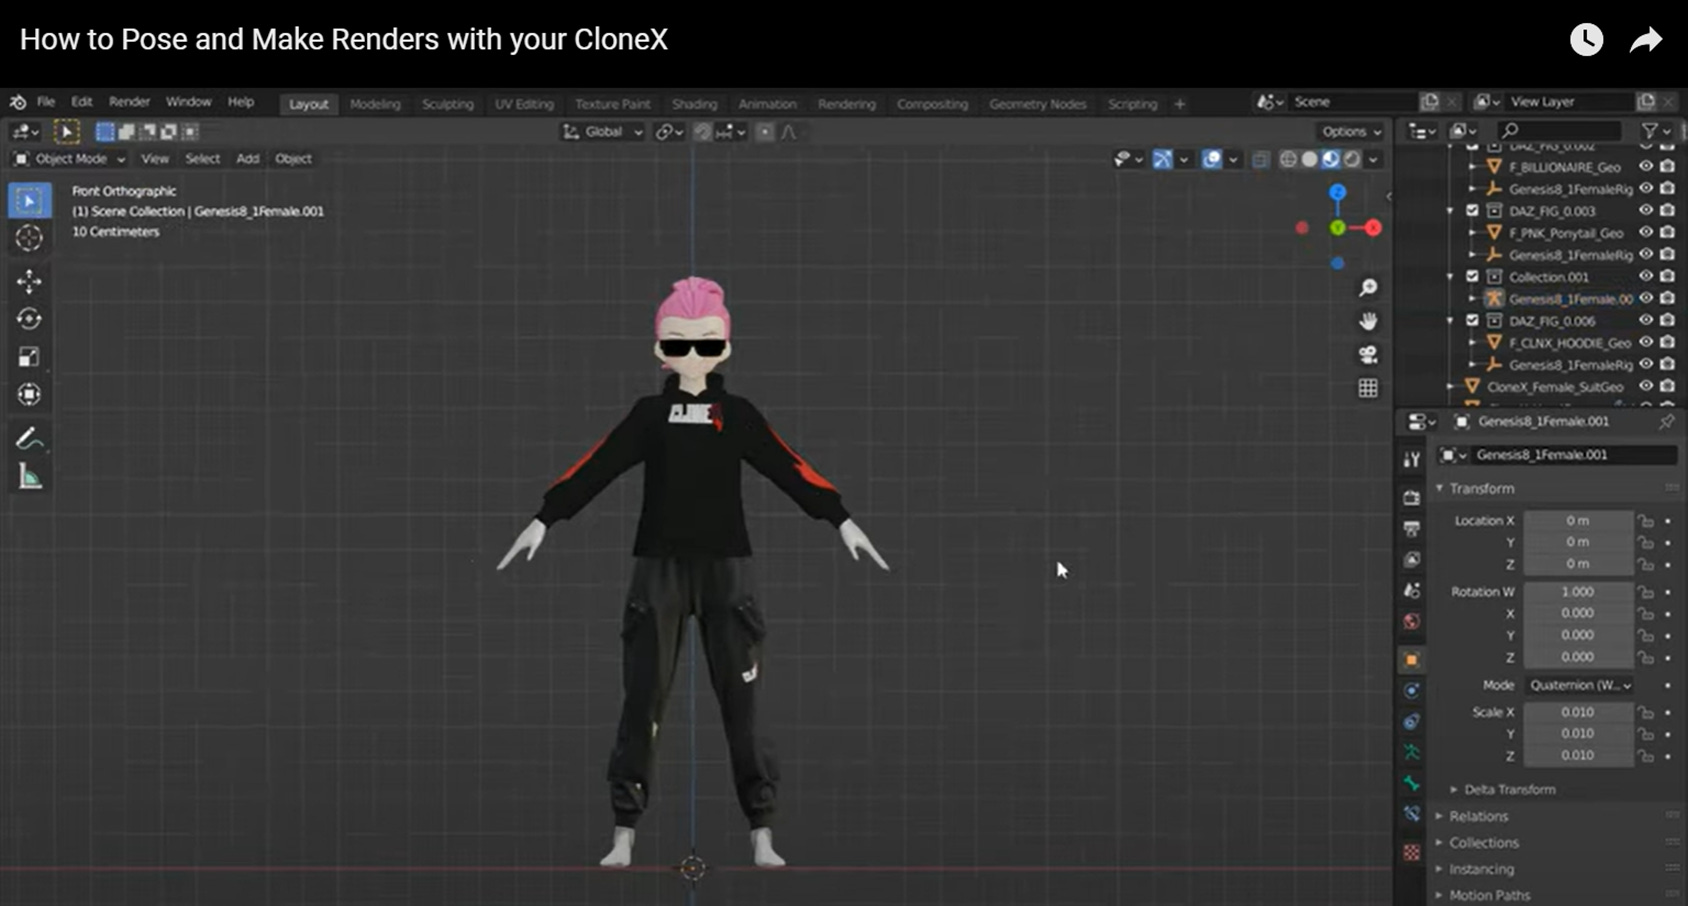Toggle the camera view icon
Screen dimensions: 1688x906
tap(1368, 355)
